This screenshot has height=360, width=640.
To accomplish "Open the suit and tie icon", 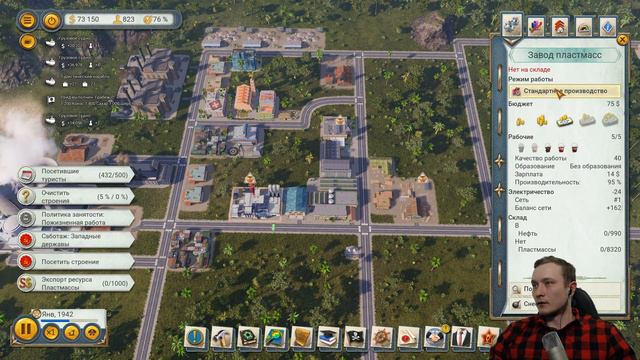I will point(462,338).
